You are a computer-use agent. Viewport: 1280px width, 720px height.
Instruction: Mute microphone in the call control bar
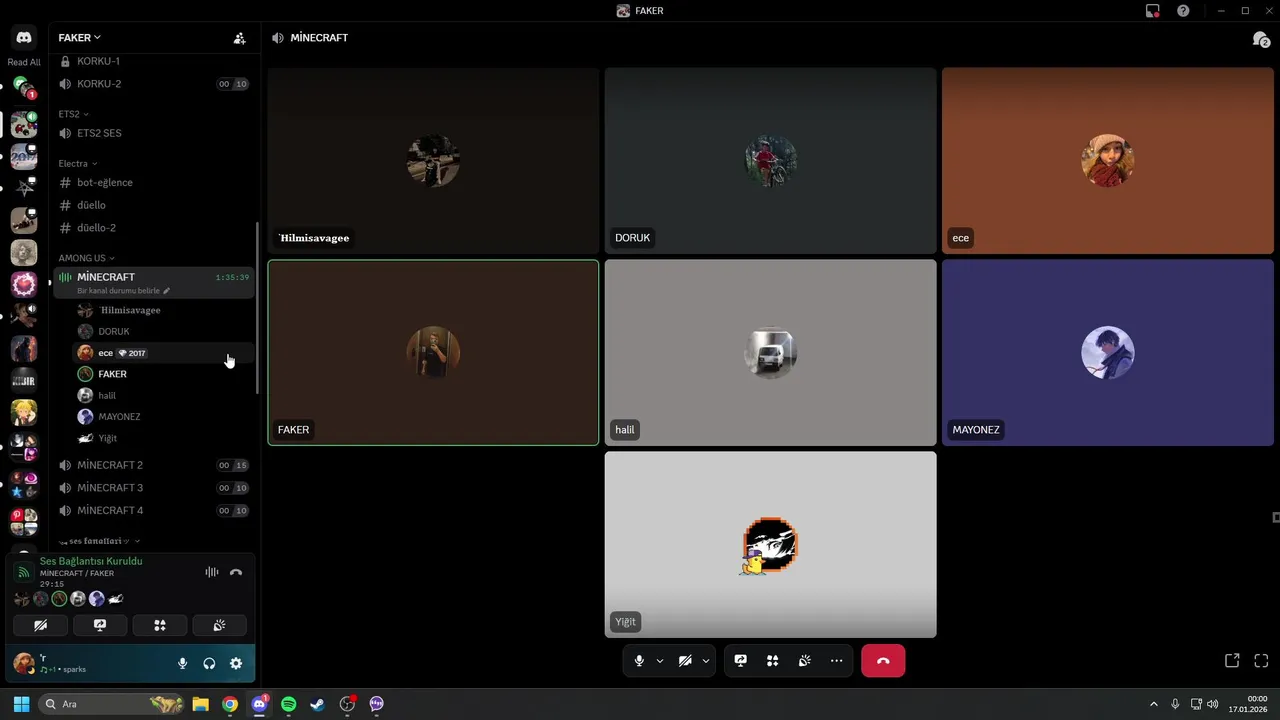[639, 661]
